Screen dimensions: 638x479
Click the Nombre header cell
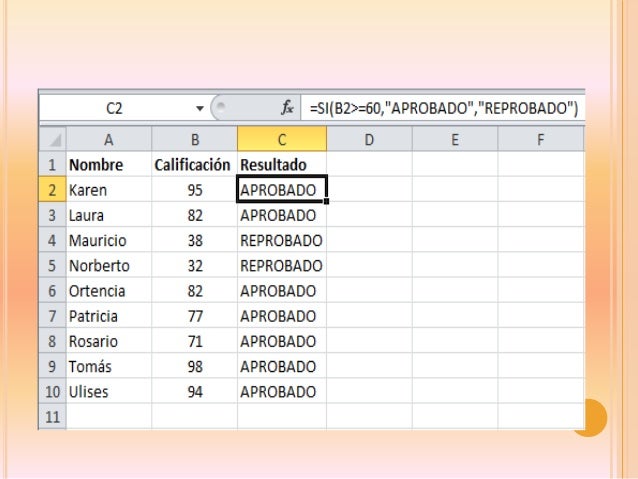click(109, 164)
